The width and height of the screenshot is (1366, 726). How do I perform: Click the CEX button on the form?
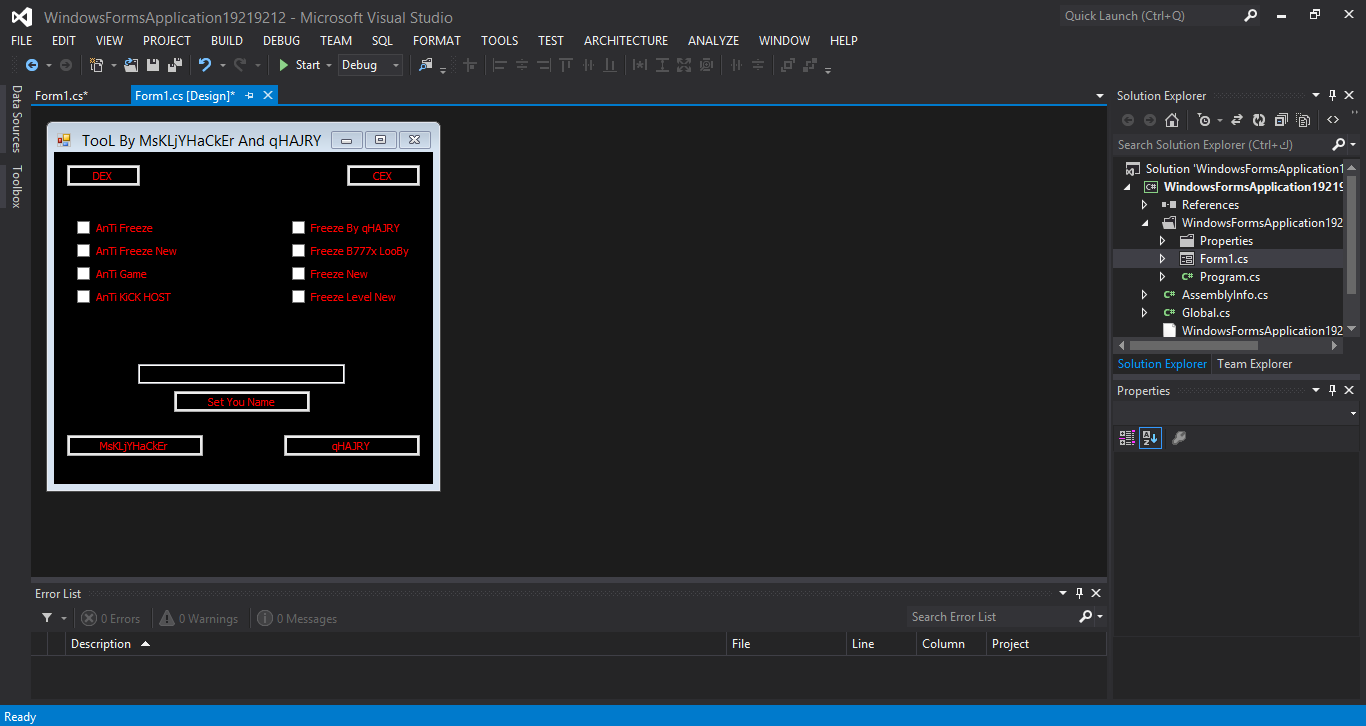(383, 176)
